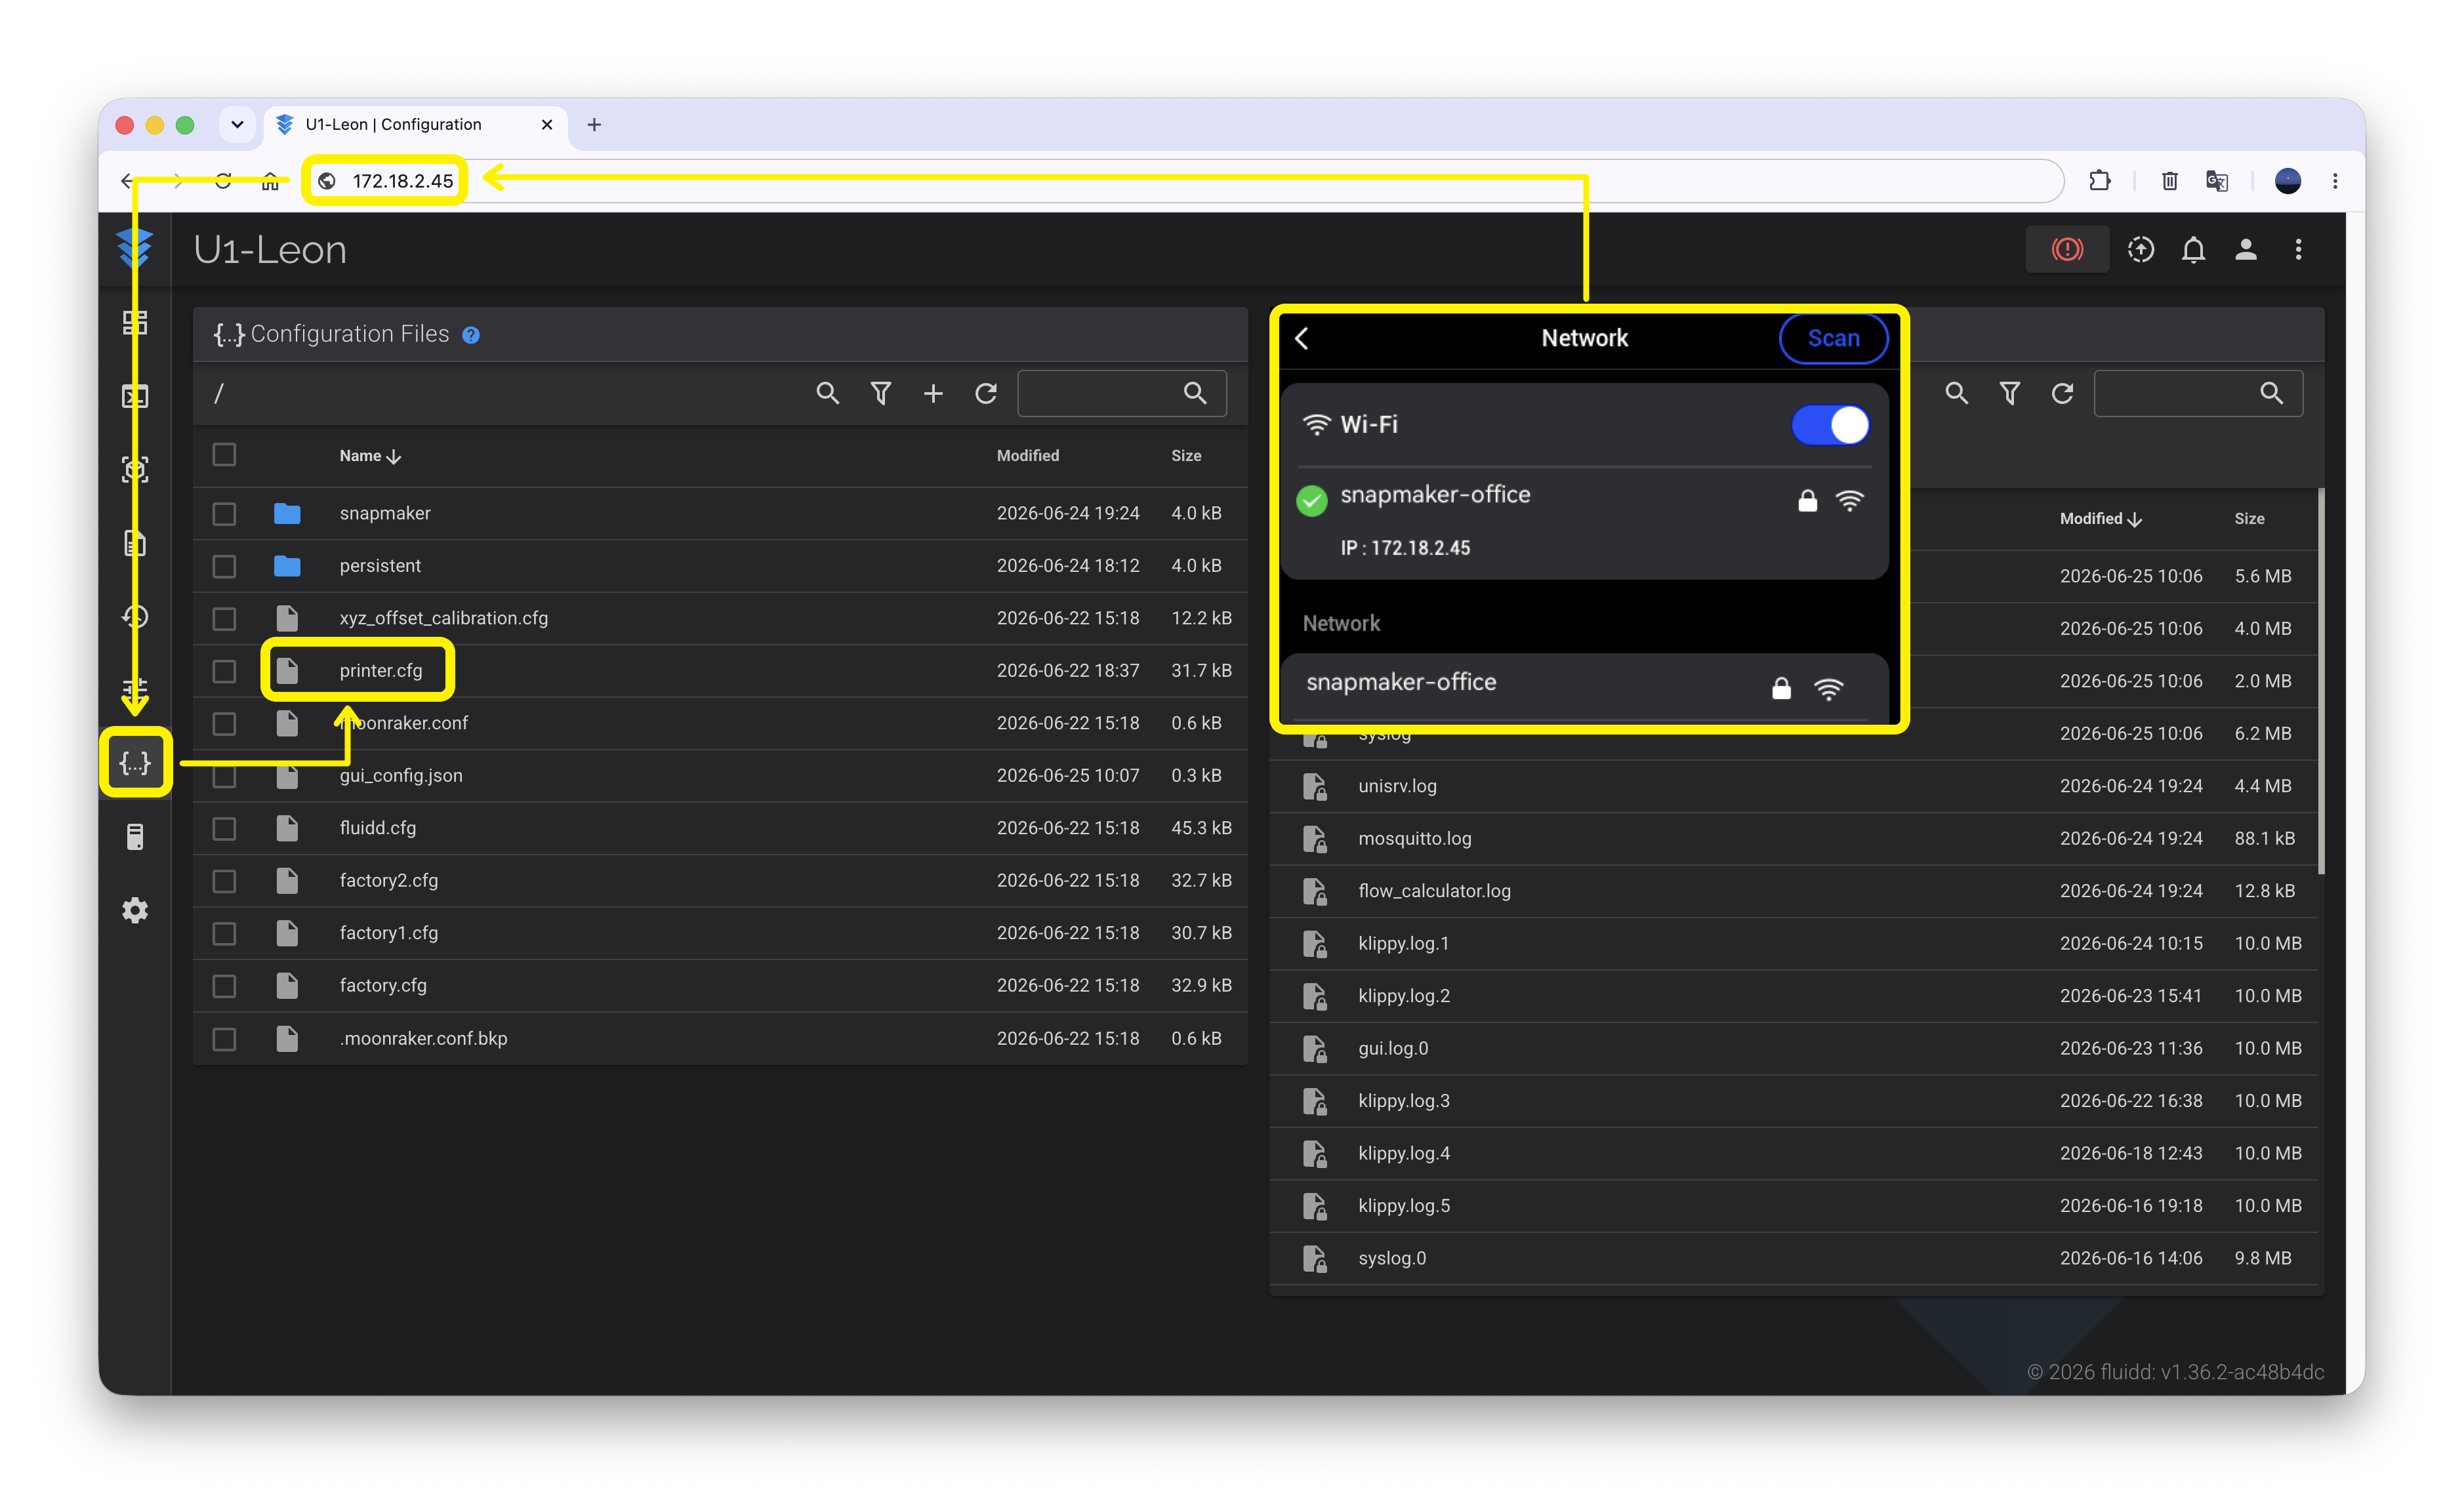Open the browser tab search dropdown arrow
The height and width of the screenshot is (1494, 2464).
point(237,124)
